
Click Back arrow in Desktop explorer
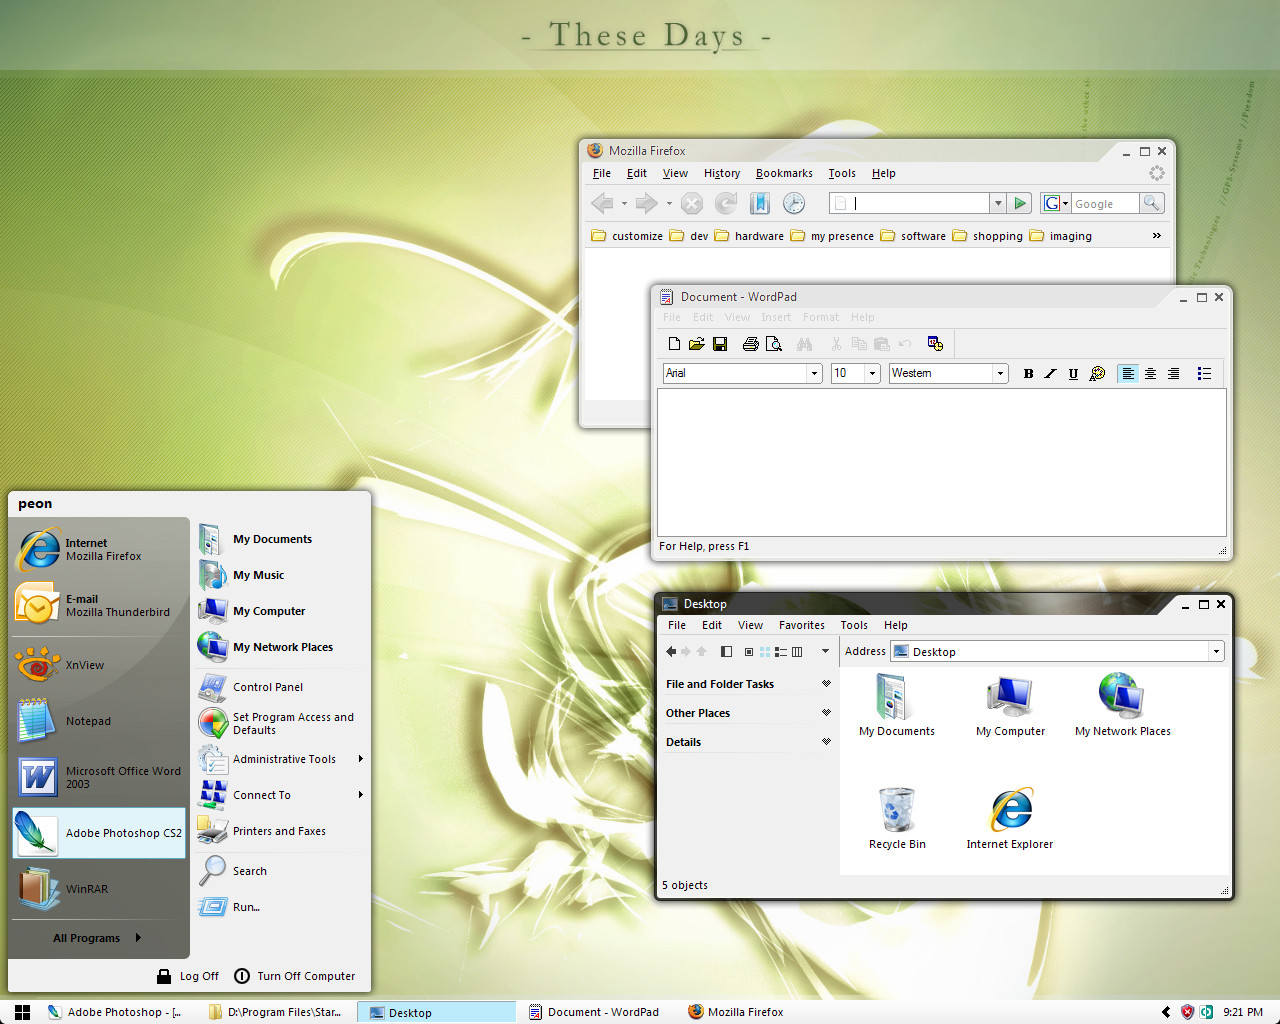click(671, 651)
